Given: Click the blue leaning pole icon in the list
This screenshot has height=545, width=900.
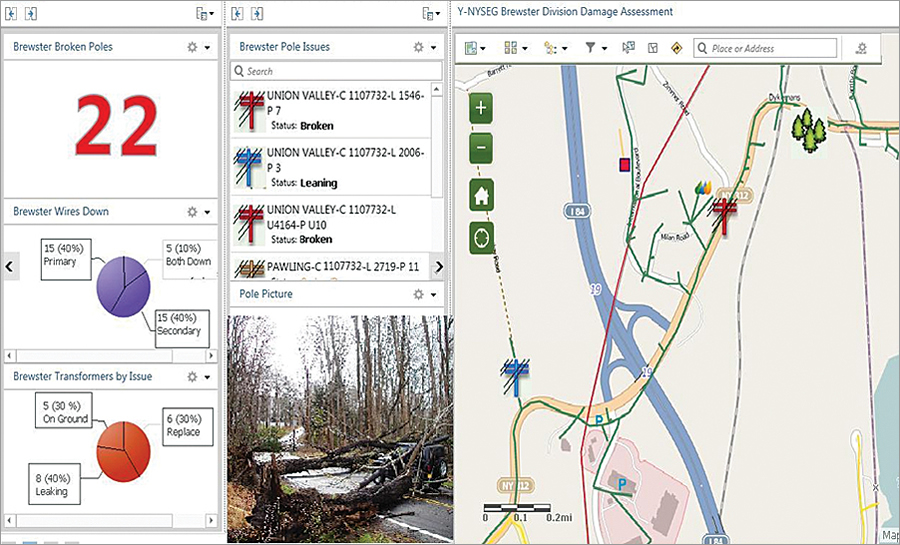Looking at the screenshot, I should coord(249,167).
